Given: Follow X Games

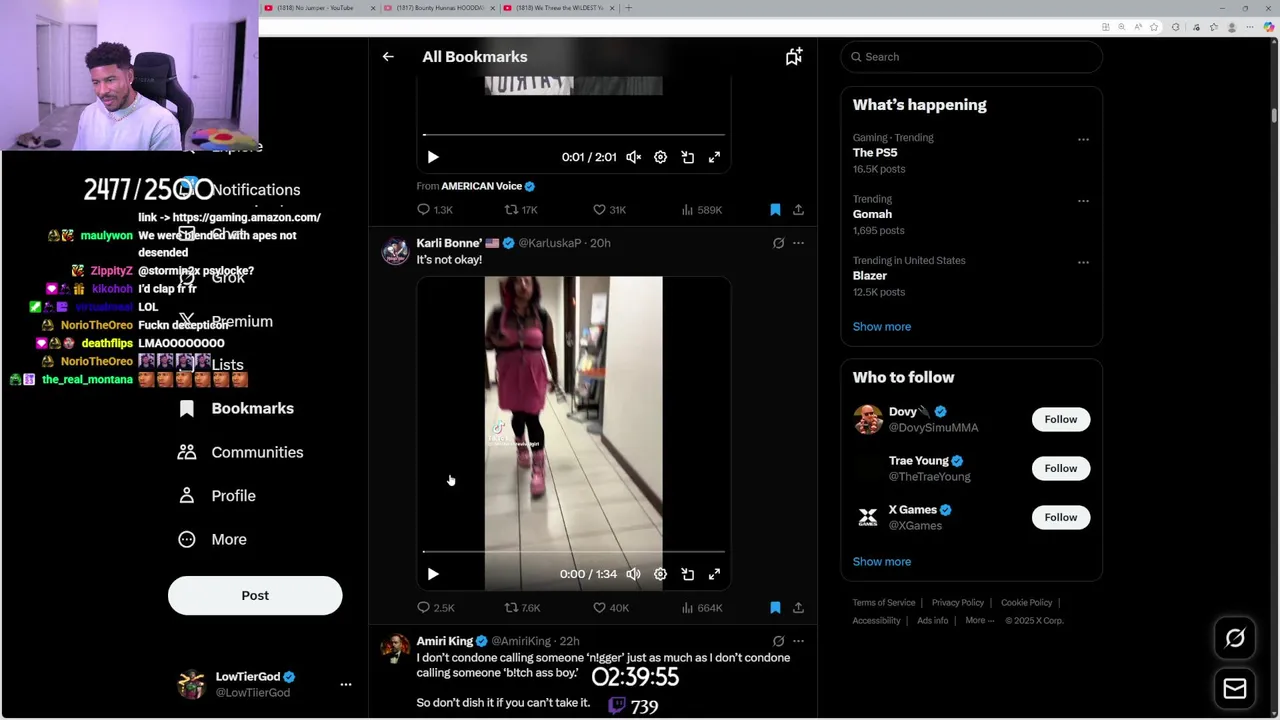Looking at the screenshot, I should 1061,518.
